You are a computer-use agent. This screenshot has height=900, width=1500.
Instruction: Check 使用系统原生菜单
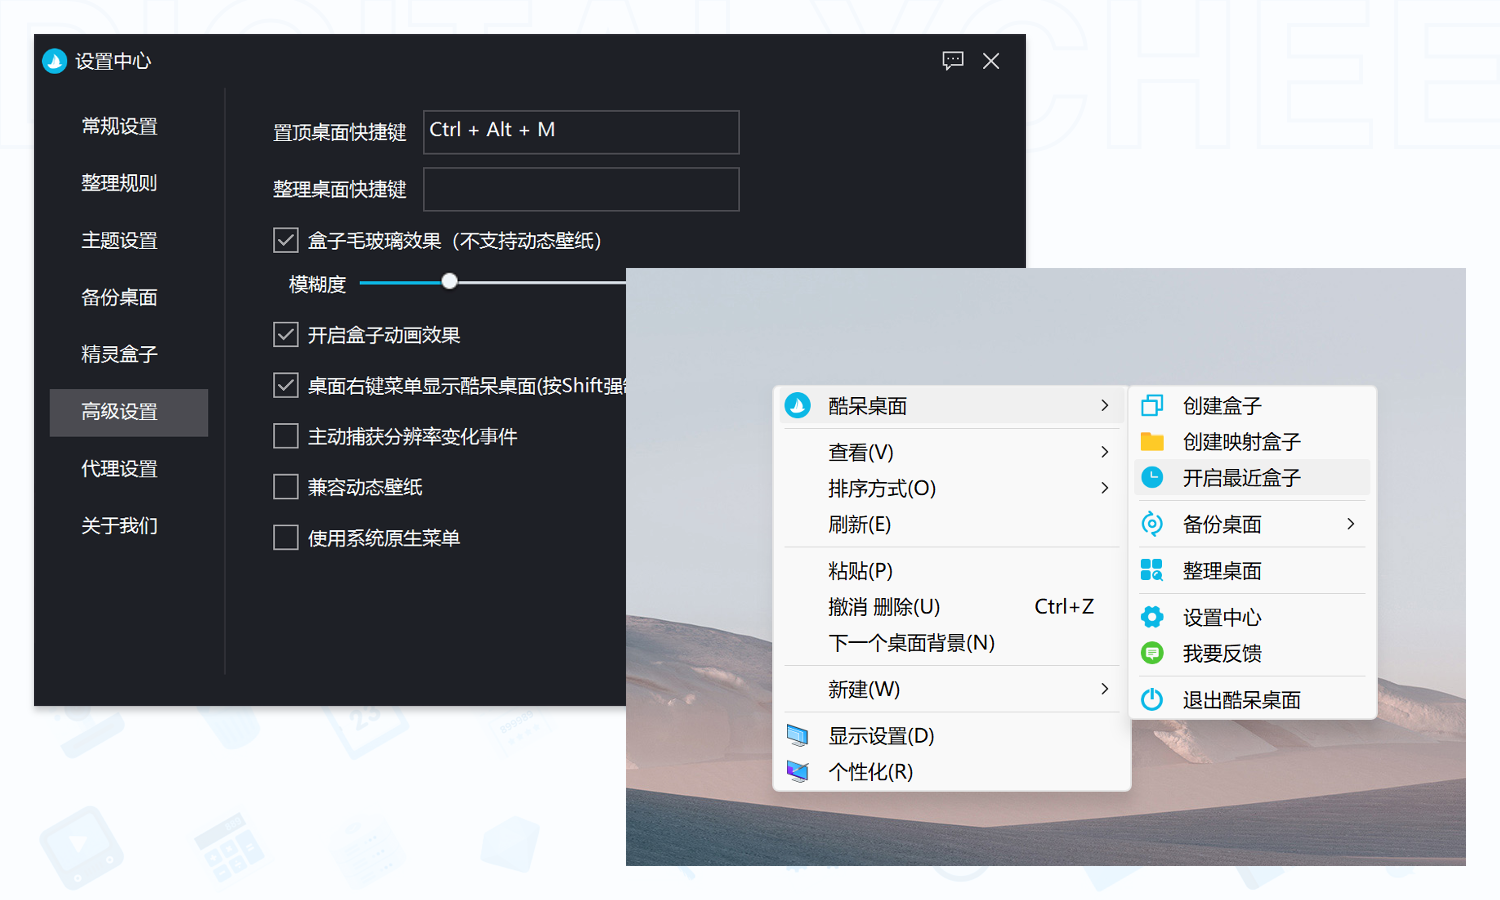click(x=285, y=537)
